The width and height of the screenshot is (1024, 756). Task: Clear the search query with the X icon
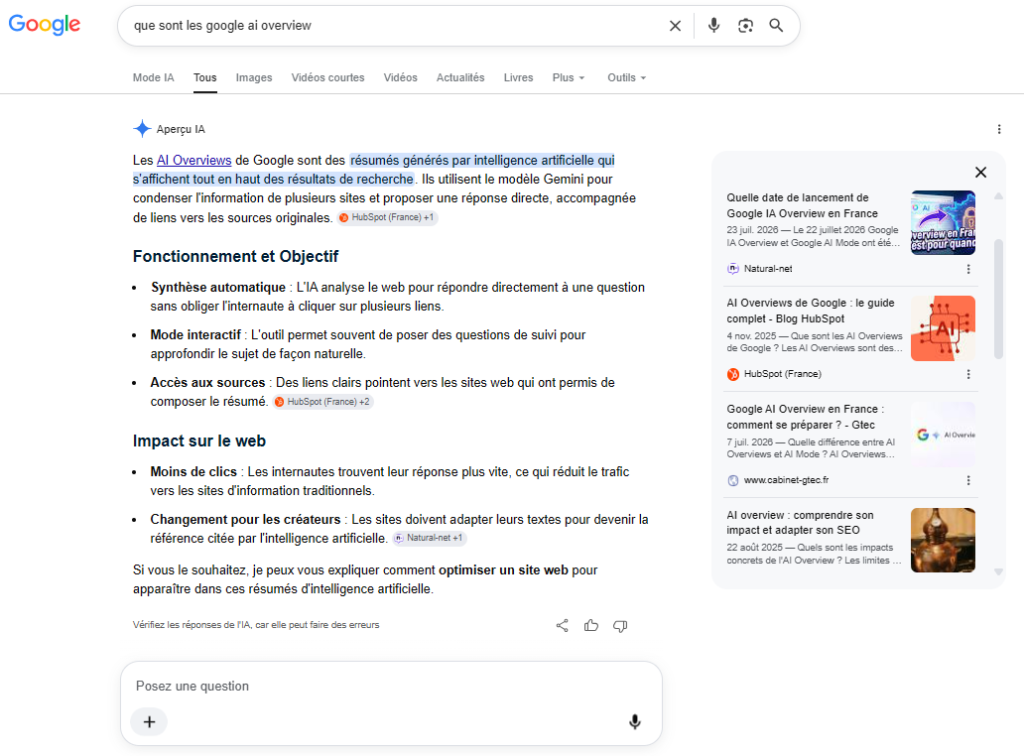(675, 25)
